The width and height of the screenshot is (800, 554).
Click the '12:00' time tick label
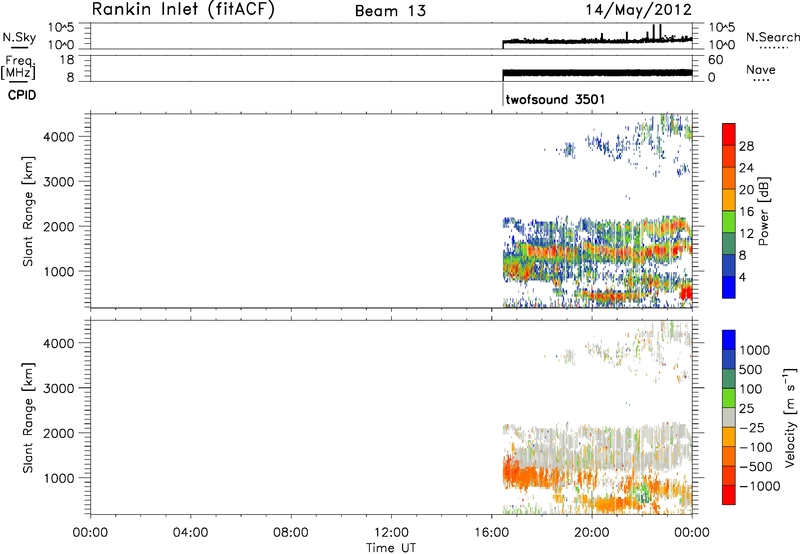(x=391, y=533)
